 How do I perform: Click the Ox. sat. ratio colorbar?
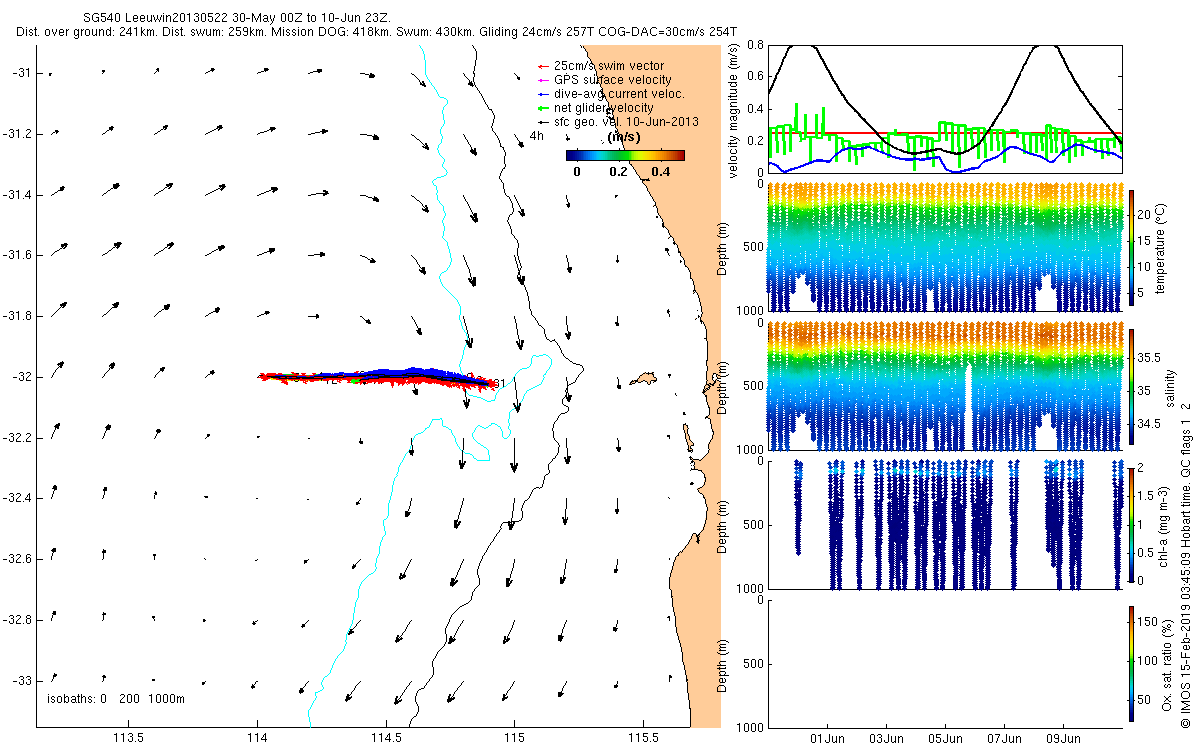coord(1131,663)
